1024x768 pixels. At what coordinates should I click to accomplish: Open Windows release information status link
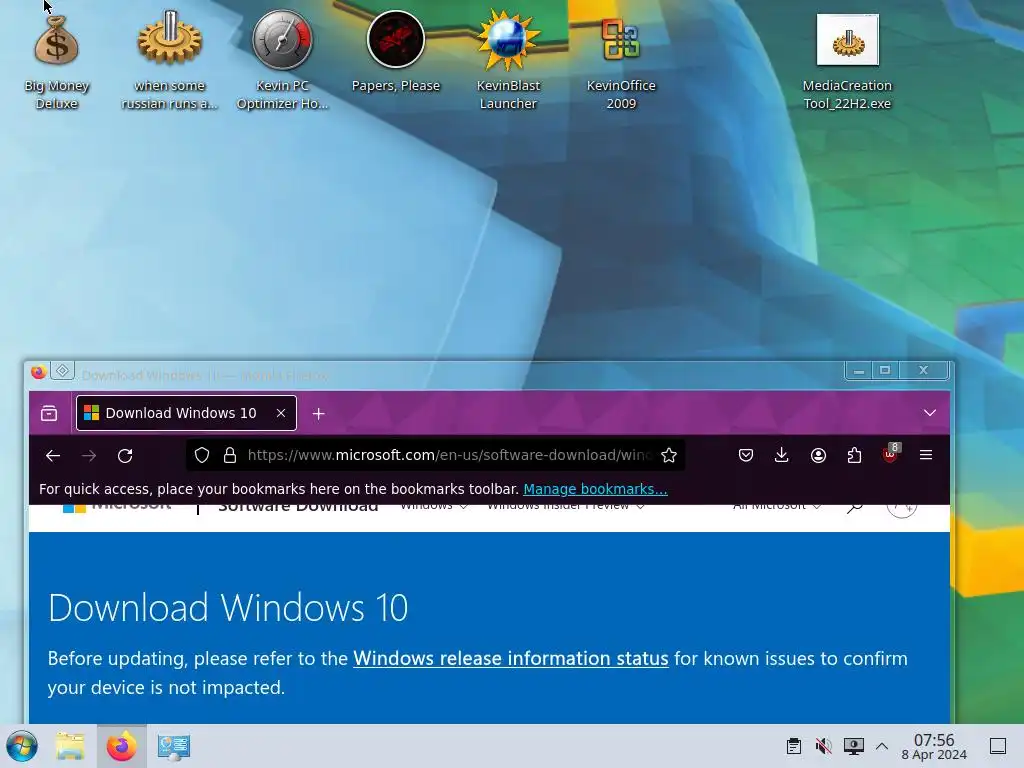(511, 658)
